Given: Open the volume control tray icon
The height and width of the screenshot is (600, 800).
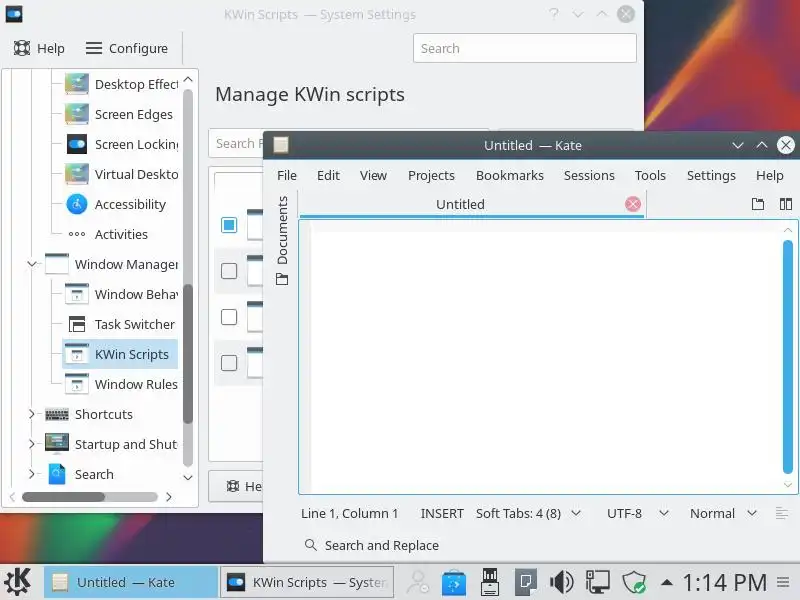Looking at the screenshot, I should tap(561, 582).
